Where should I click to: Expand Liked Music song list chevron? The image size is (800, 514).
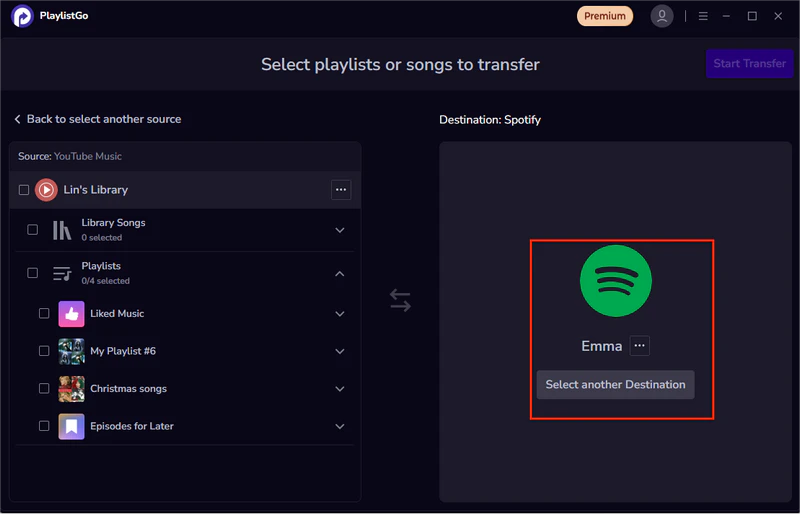pos(340,314)
